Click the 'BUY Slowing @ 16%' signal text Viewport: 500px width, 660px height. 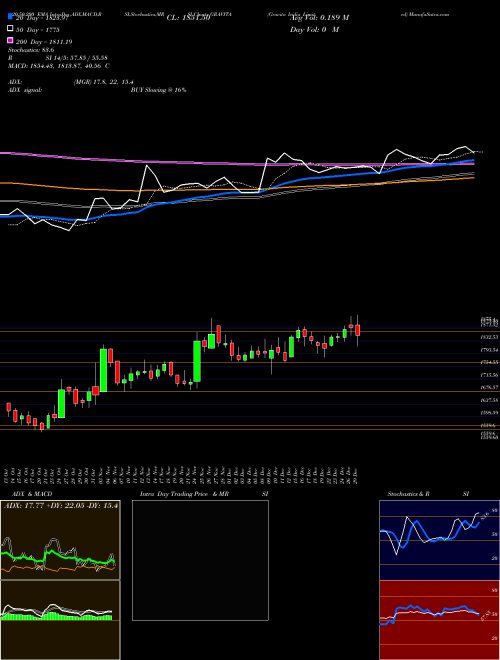tap(159, 90)
